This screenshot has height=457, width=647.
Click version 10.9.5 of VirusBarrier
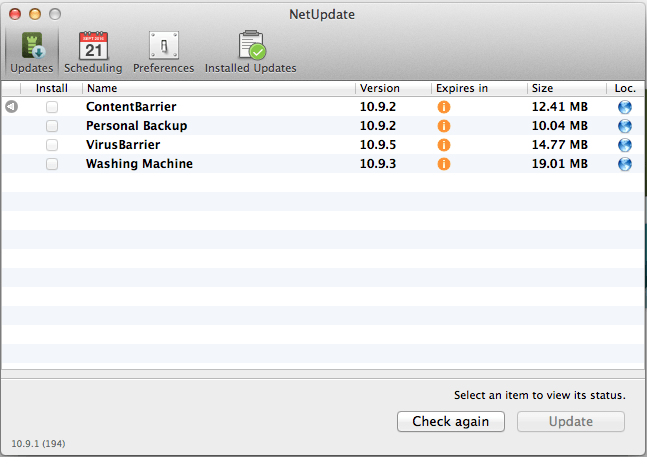pyautogui.click(x=378, y=145)
